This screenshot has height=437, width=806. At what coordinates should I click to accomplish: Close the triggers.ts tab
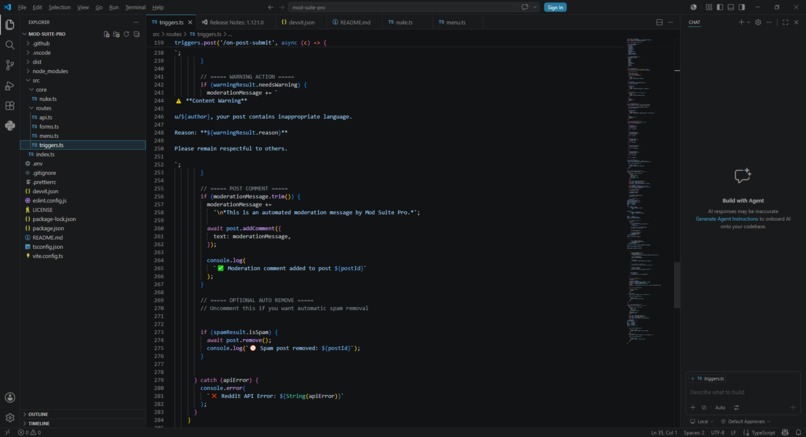point(190,22)
